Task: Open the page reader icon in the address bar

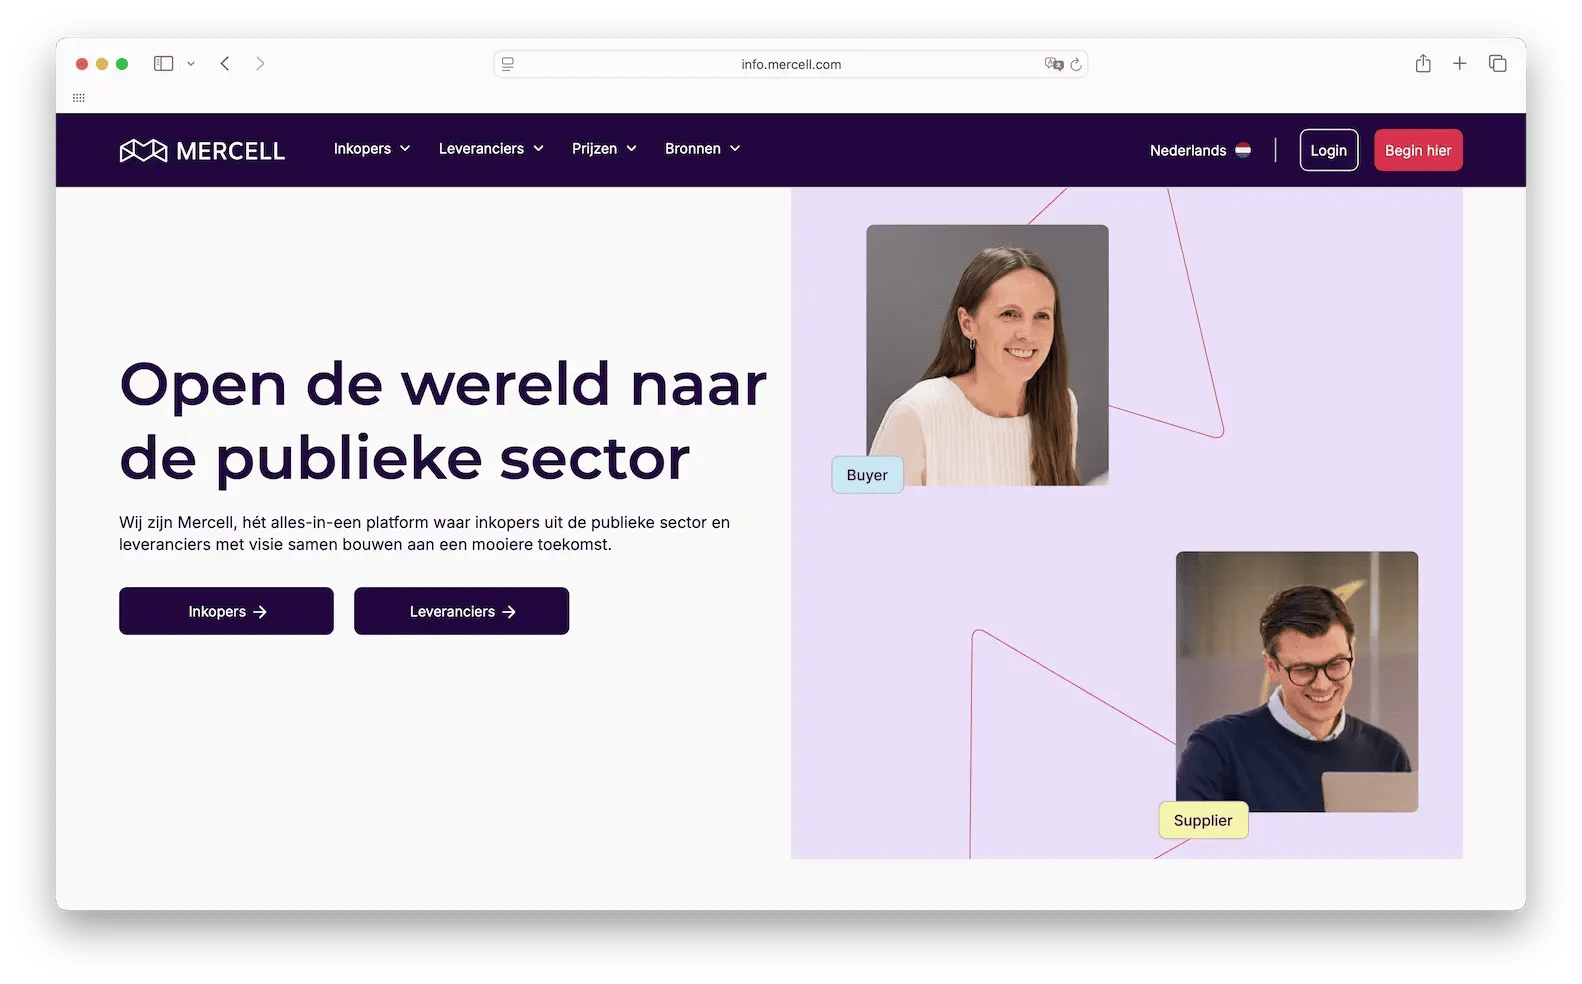Action: (508, 64)
